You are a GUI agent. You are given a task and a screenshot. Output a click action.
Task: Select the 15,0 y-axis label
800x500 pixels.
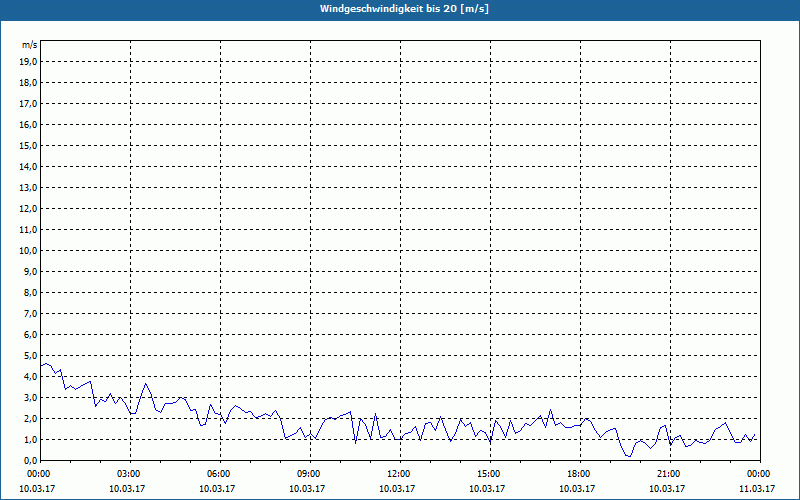click(28, 145)
